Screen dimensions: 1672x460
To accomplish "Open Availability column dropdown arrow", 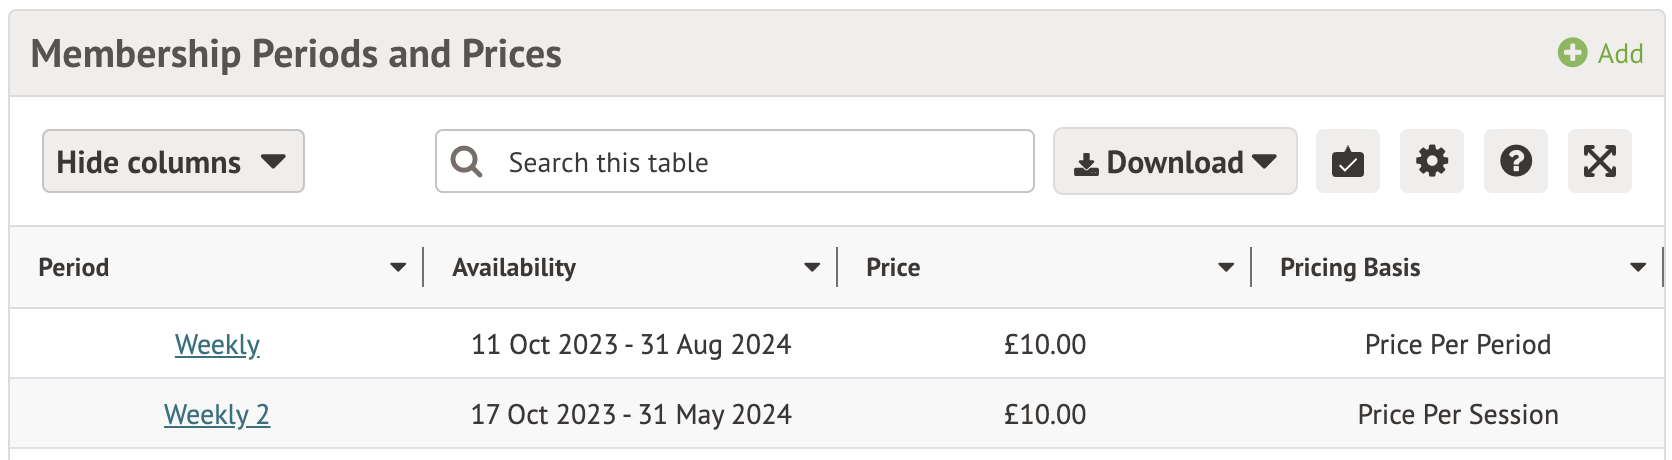I will point(812,267).
